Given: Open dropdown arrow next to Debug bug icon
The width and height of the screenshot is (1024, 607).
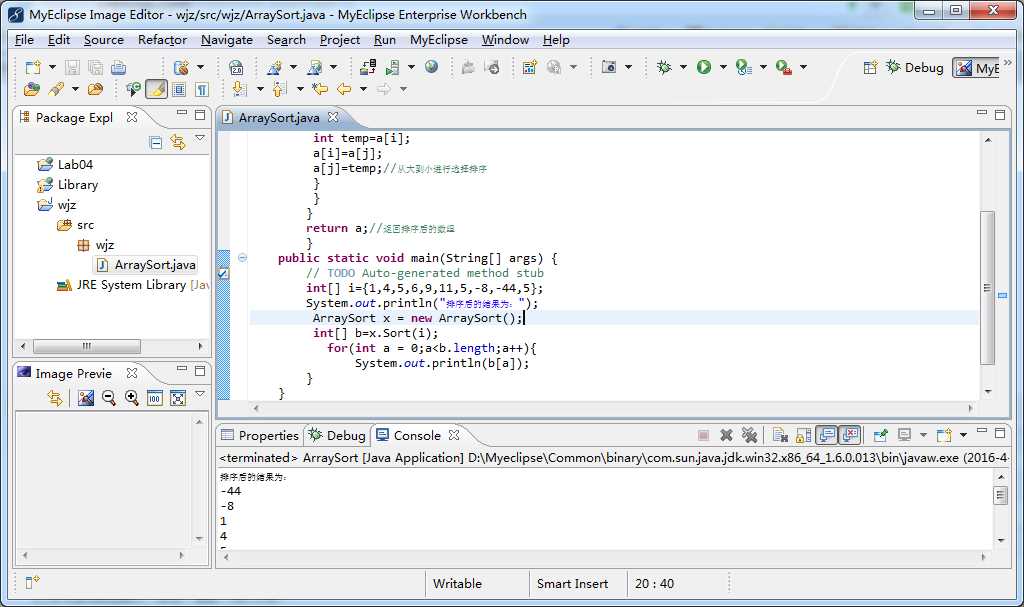Looking at the screenshot, I should coord(683,67).
